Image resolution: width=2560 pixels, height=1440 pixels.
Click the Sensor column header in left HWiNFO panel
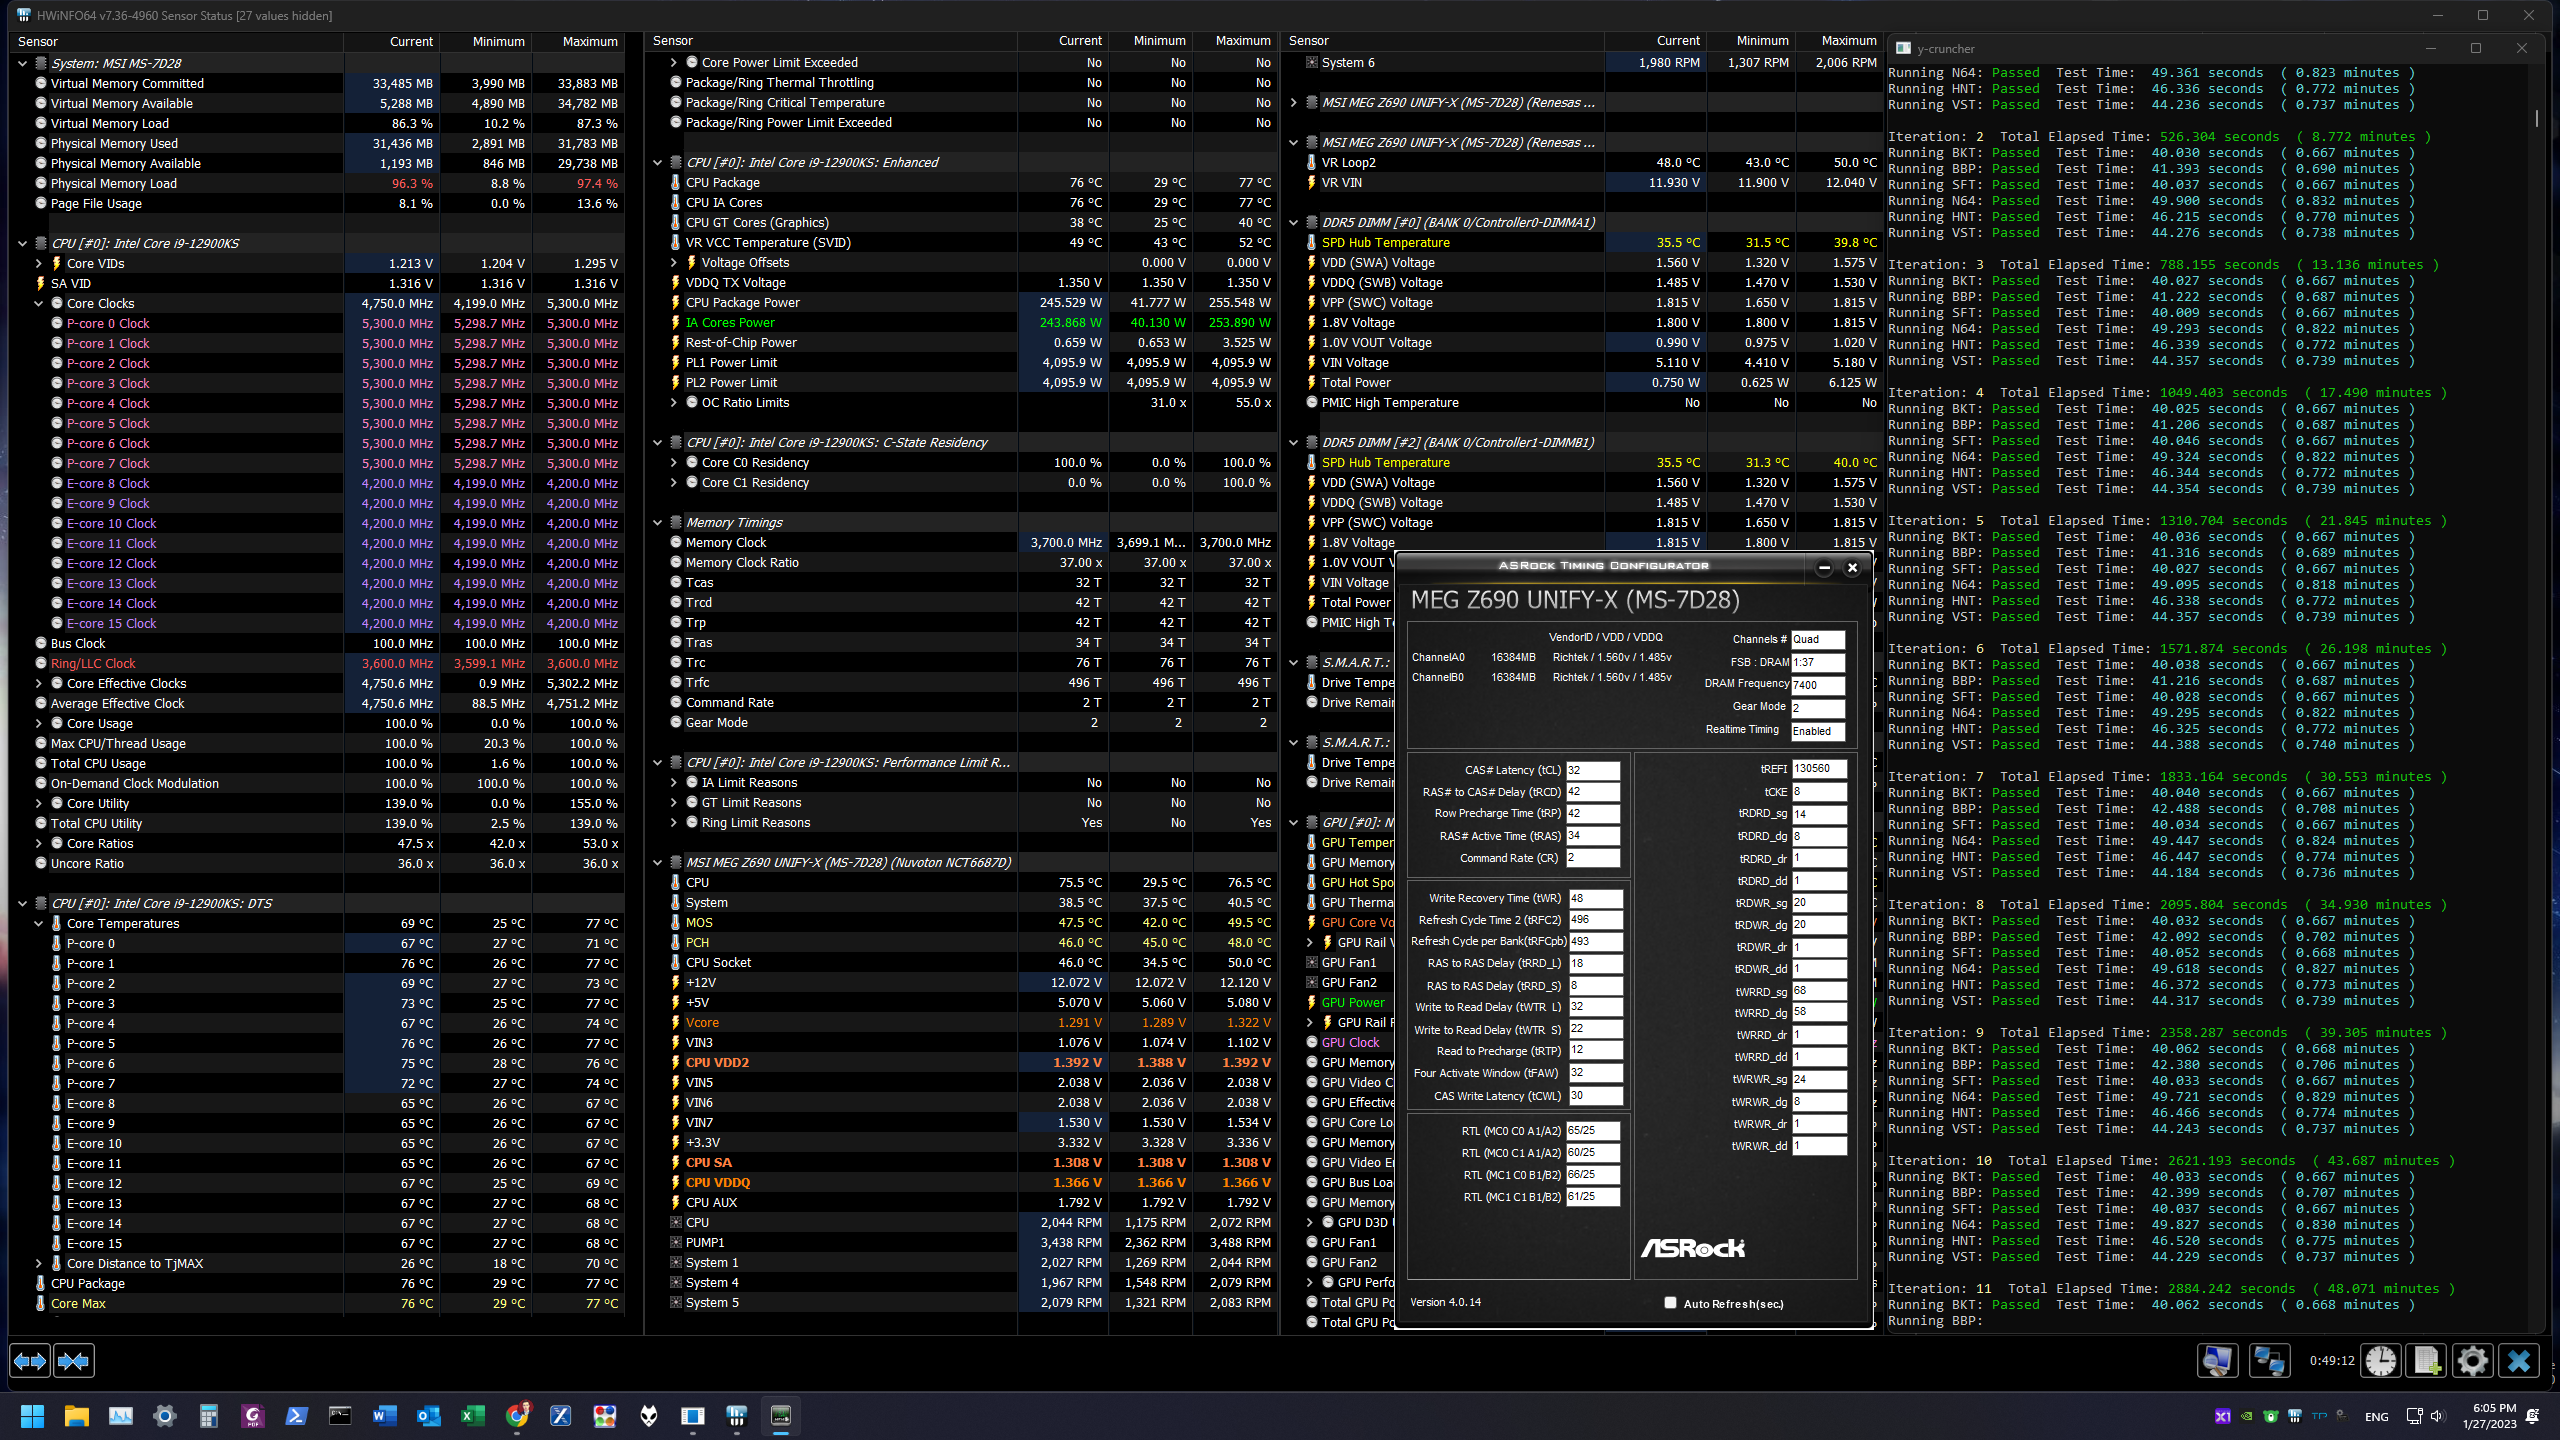pos(176,42)
